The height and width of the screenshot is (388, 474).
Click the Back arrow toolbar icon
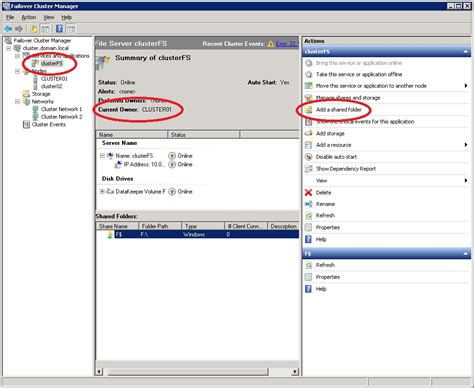pos(8,29)
